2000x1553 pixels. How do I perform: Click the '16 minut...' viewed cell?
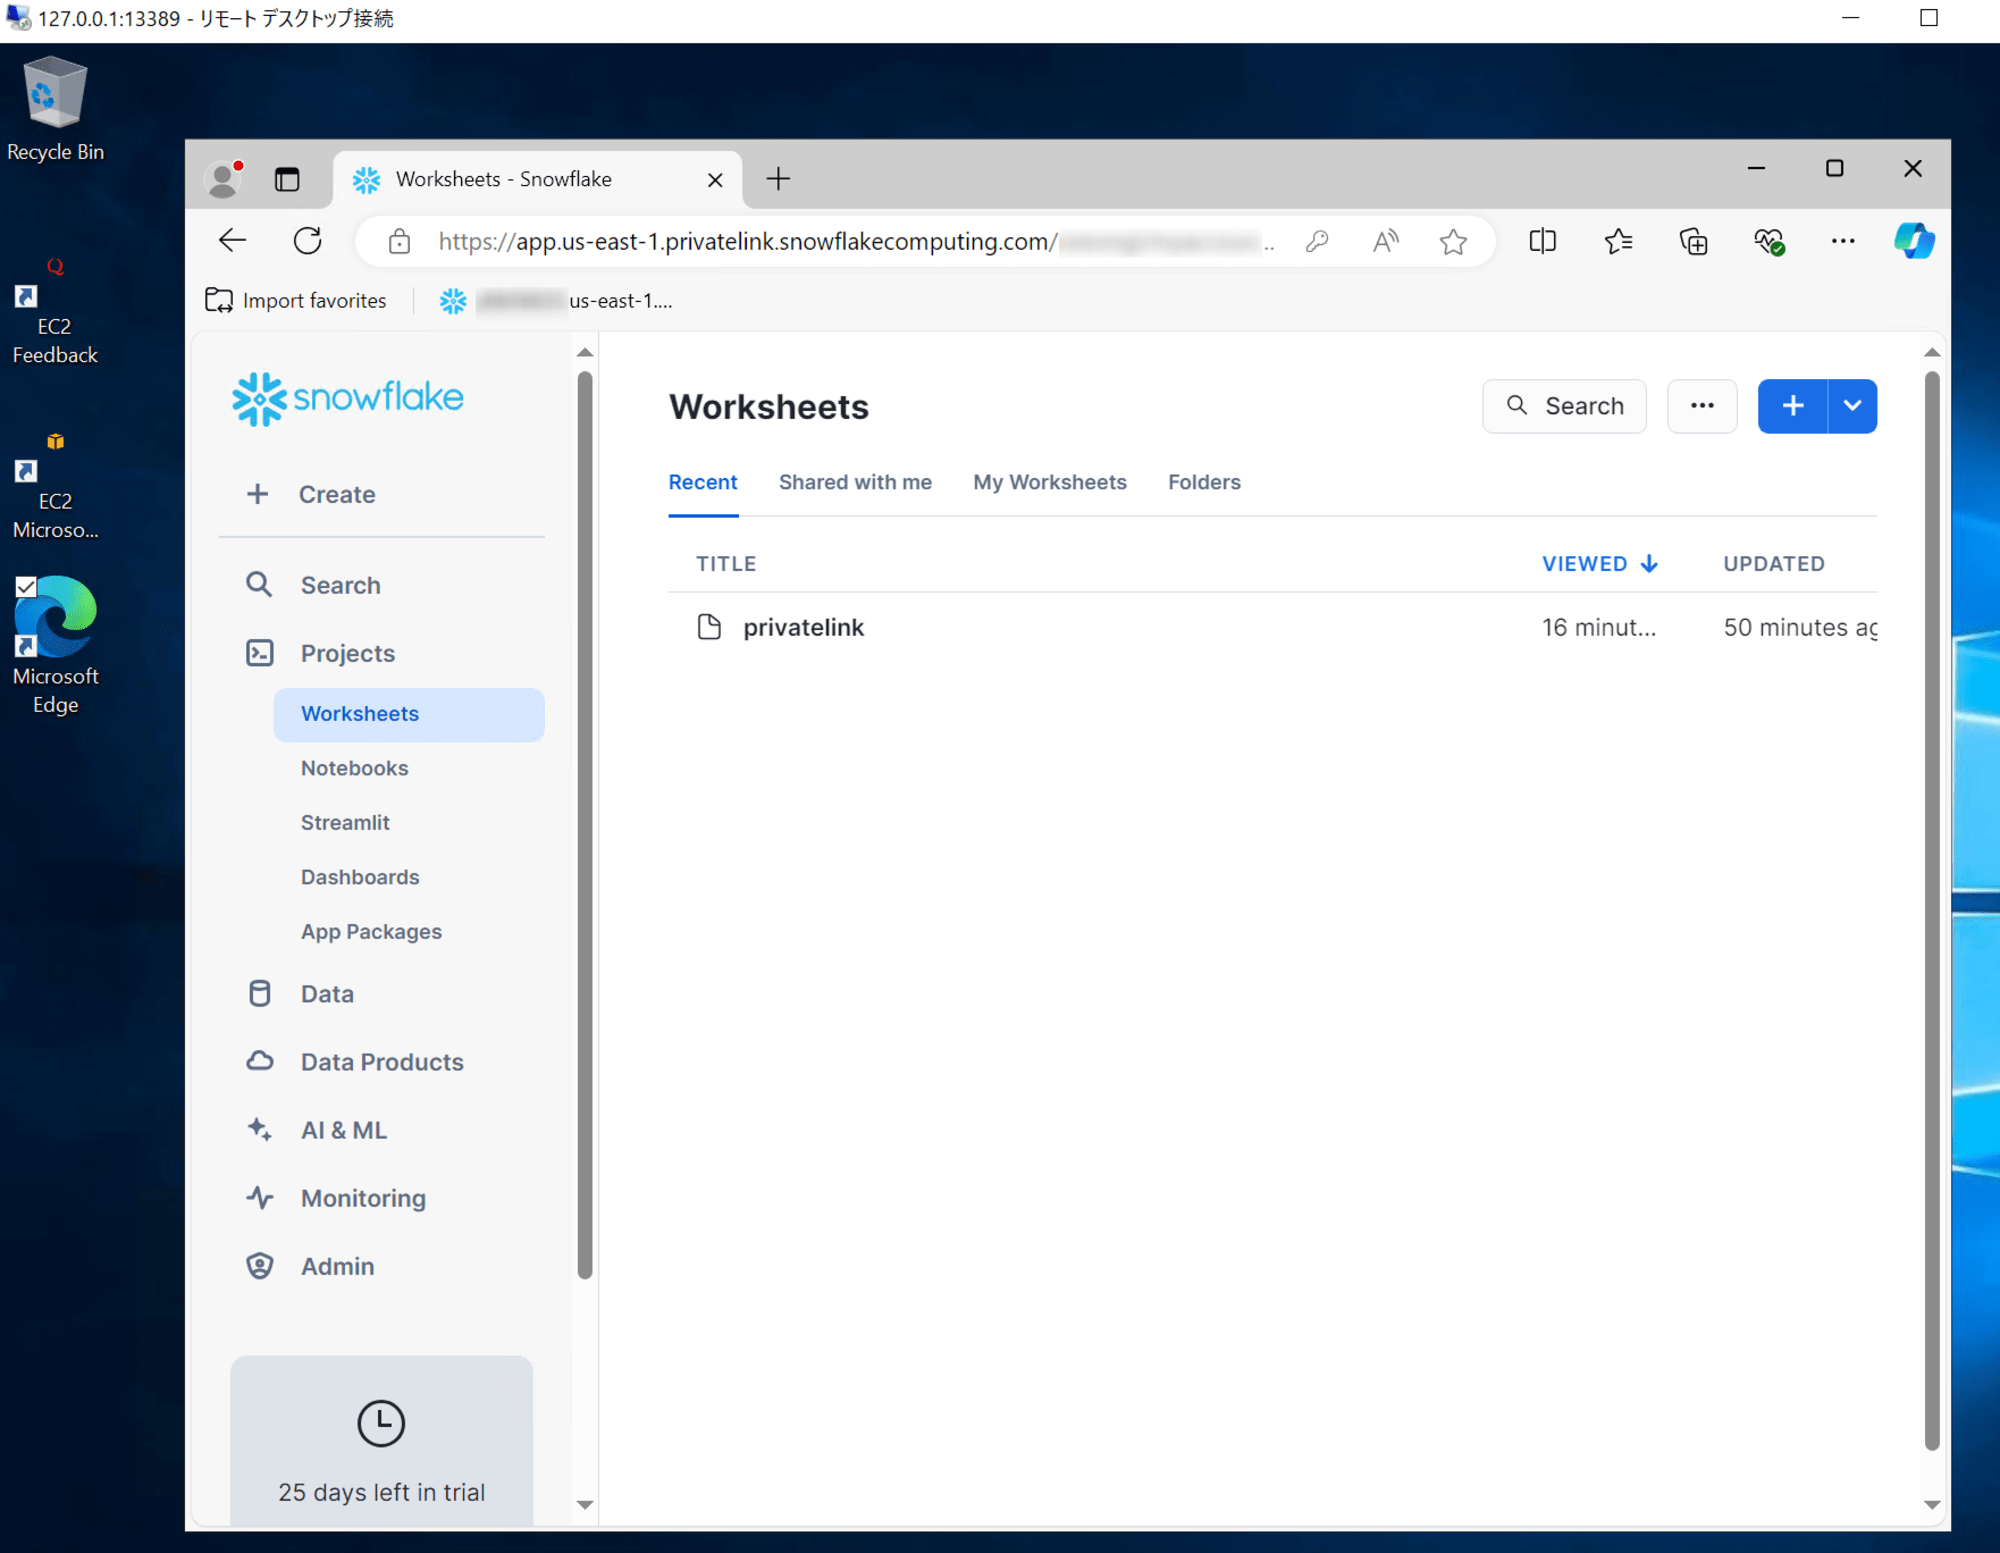point(1599,627)
